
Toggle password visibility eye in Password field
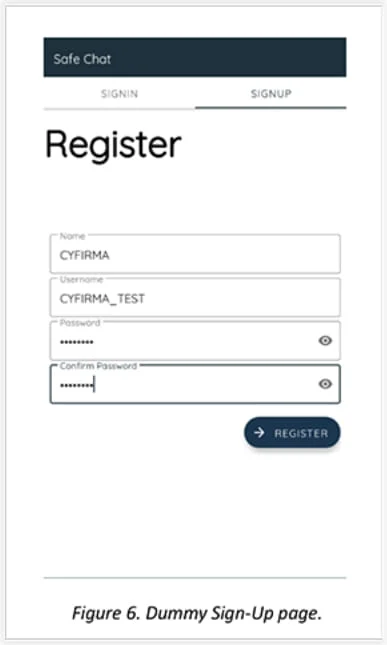325,341
